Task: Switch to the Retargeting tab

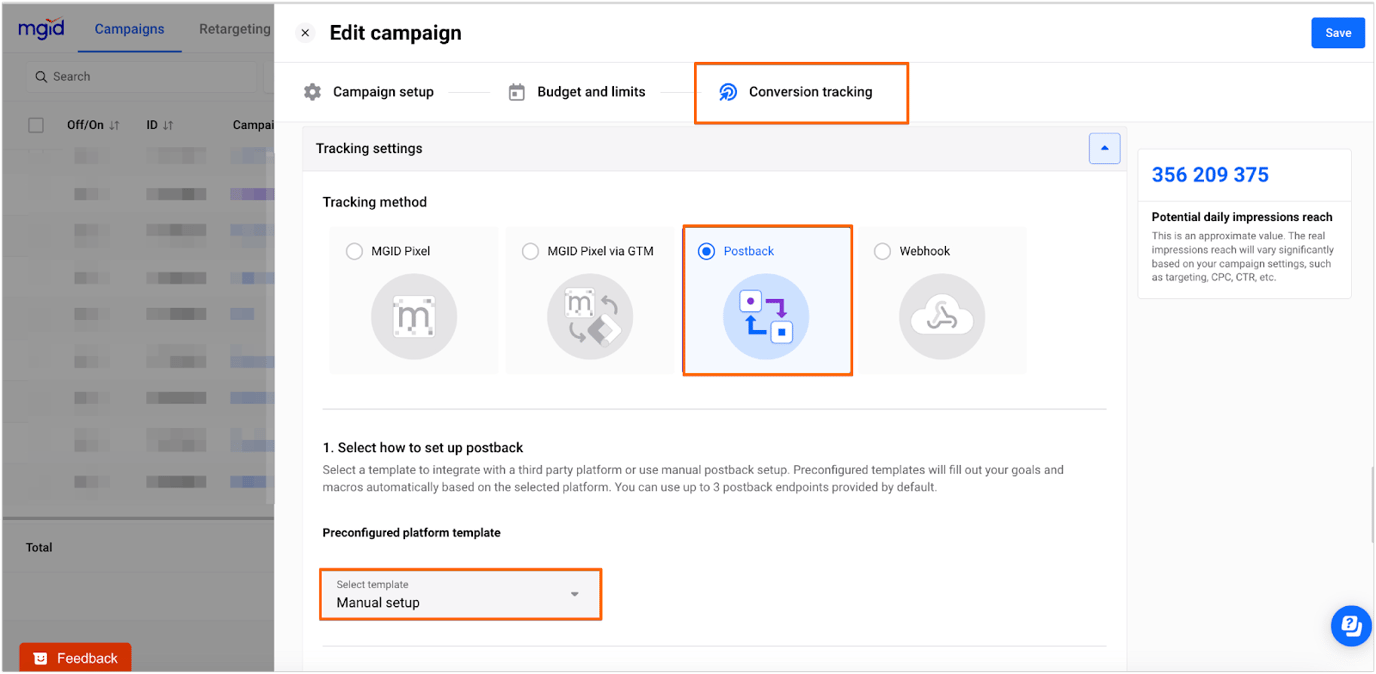Action: [x=234, y=29]
